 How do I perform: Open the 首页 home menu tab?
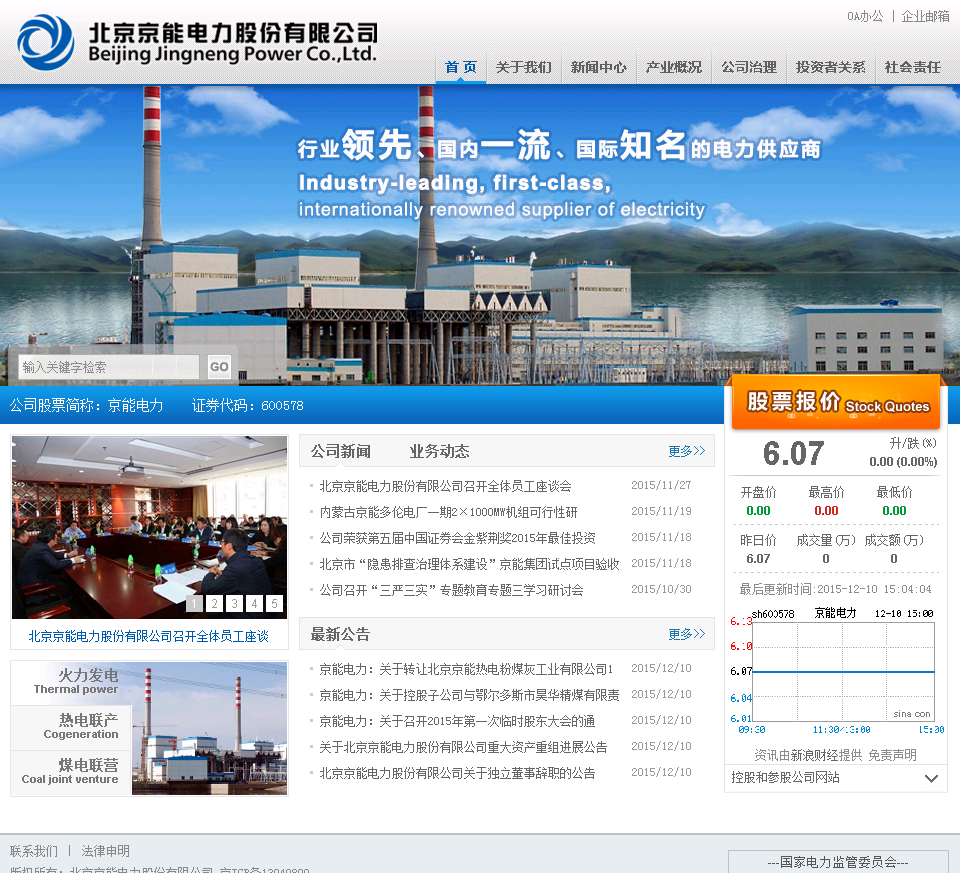461,67
